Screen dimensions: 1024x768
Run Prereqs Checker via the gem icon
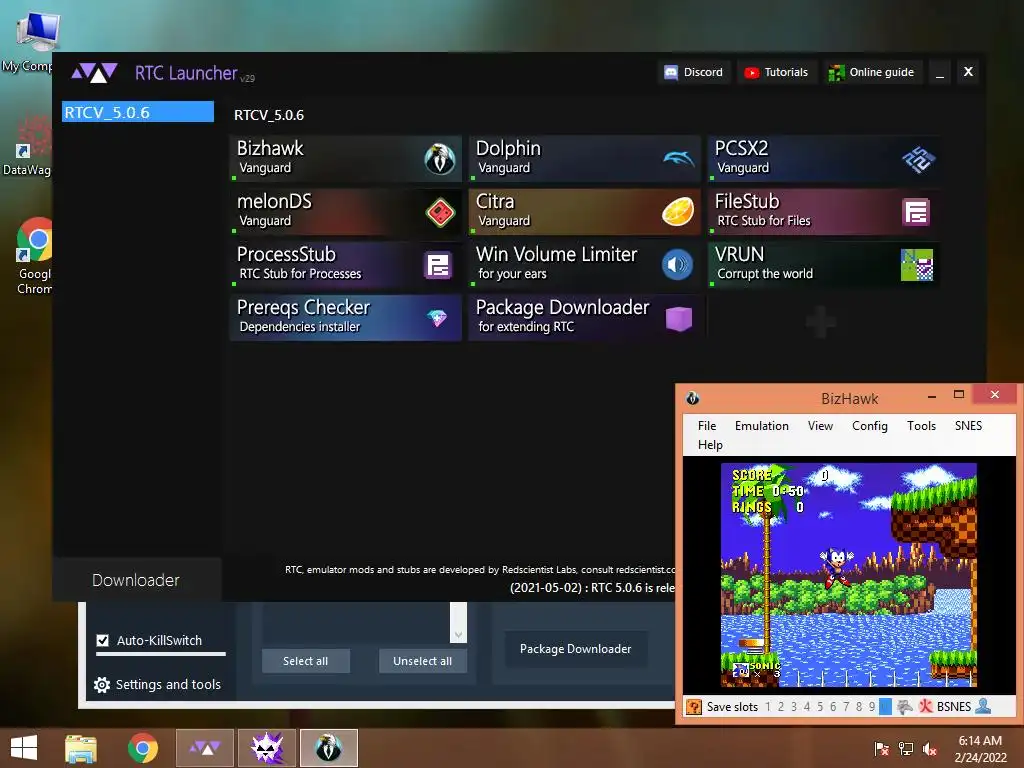(437, 318)
